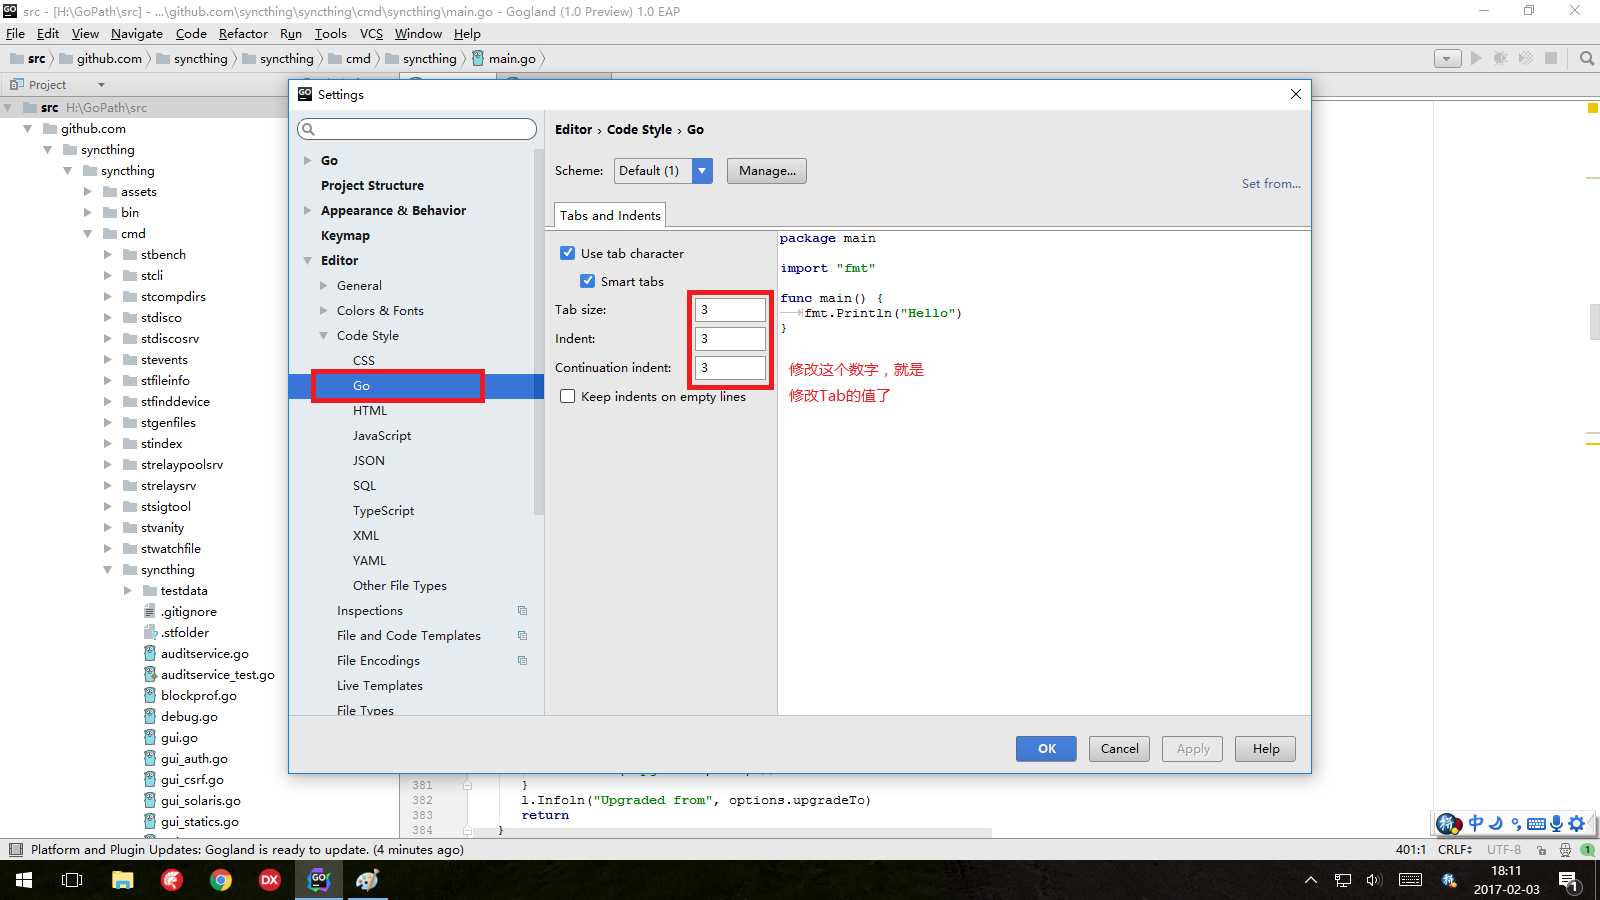1600x900 pixels.
Task: Click the Continuation indent input field
Action: pyautogui.click(x=731, y=368)
